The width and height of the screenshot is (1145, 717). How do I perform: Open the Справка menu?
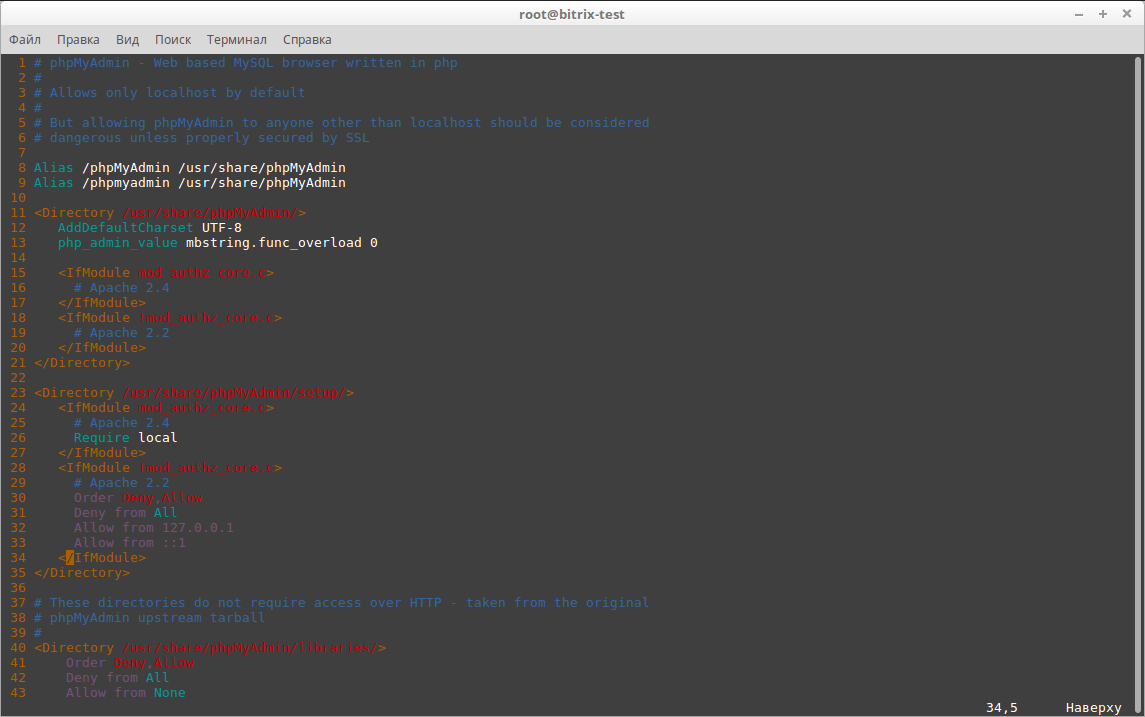307,39
